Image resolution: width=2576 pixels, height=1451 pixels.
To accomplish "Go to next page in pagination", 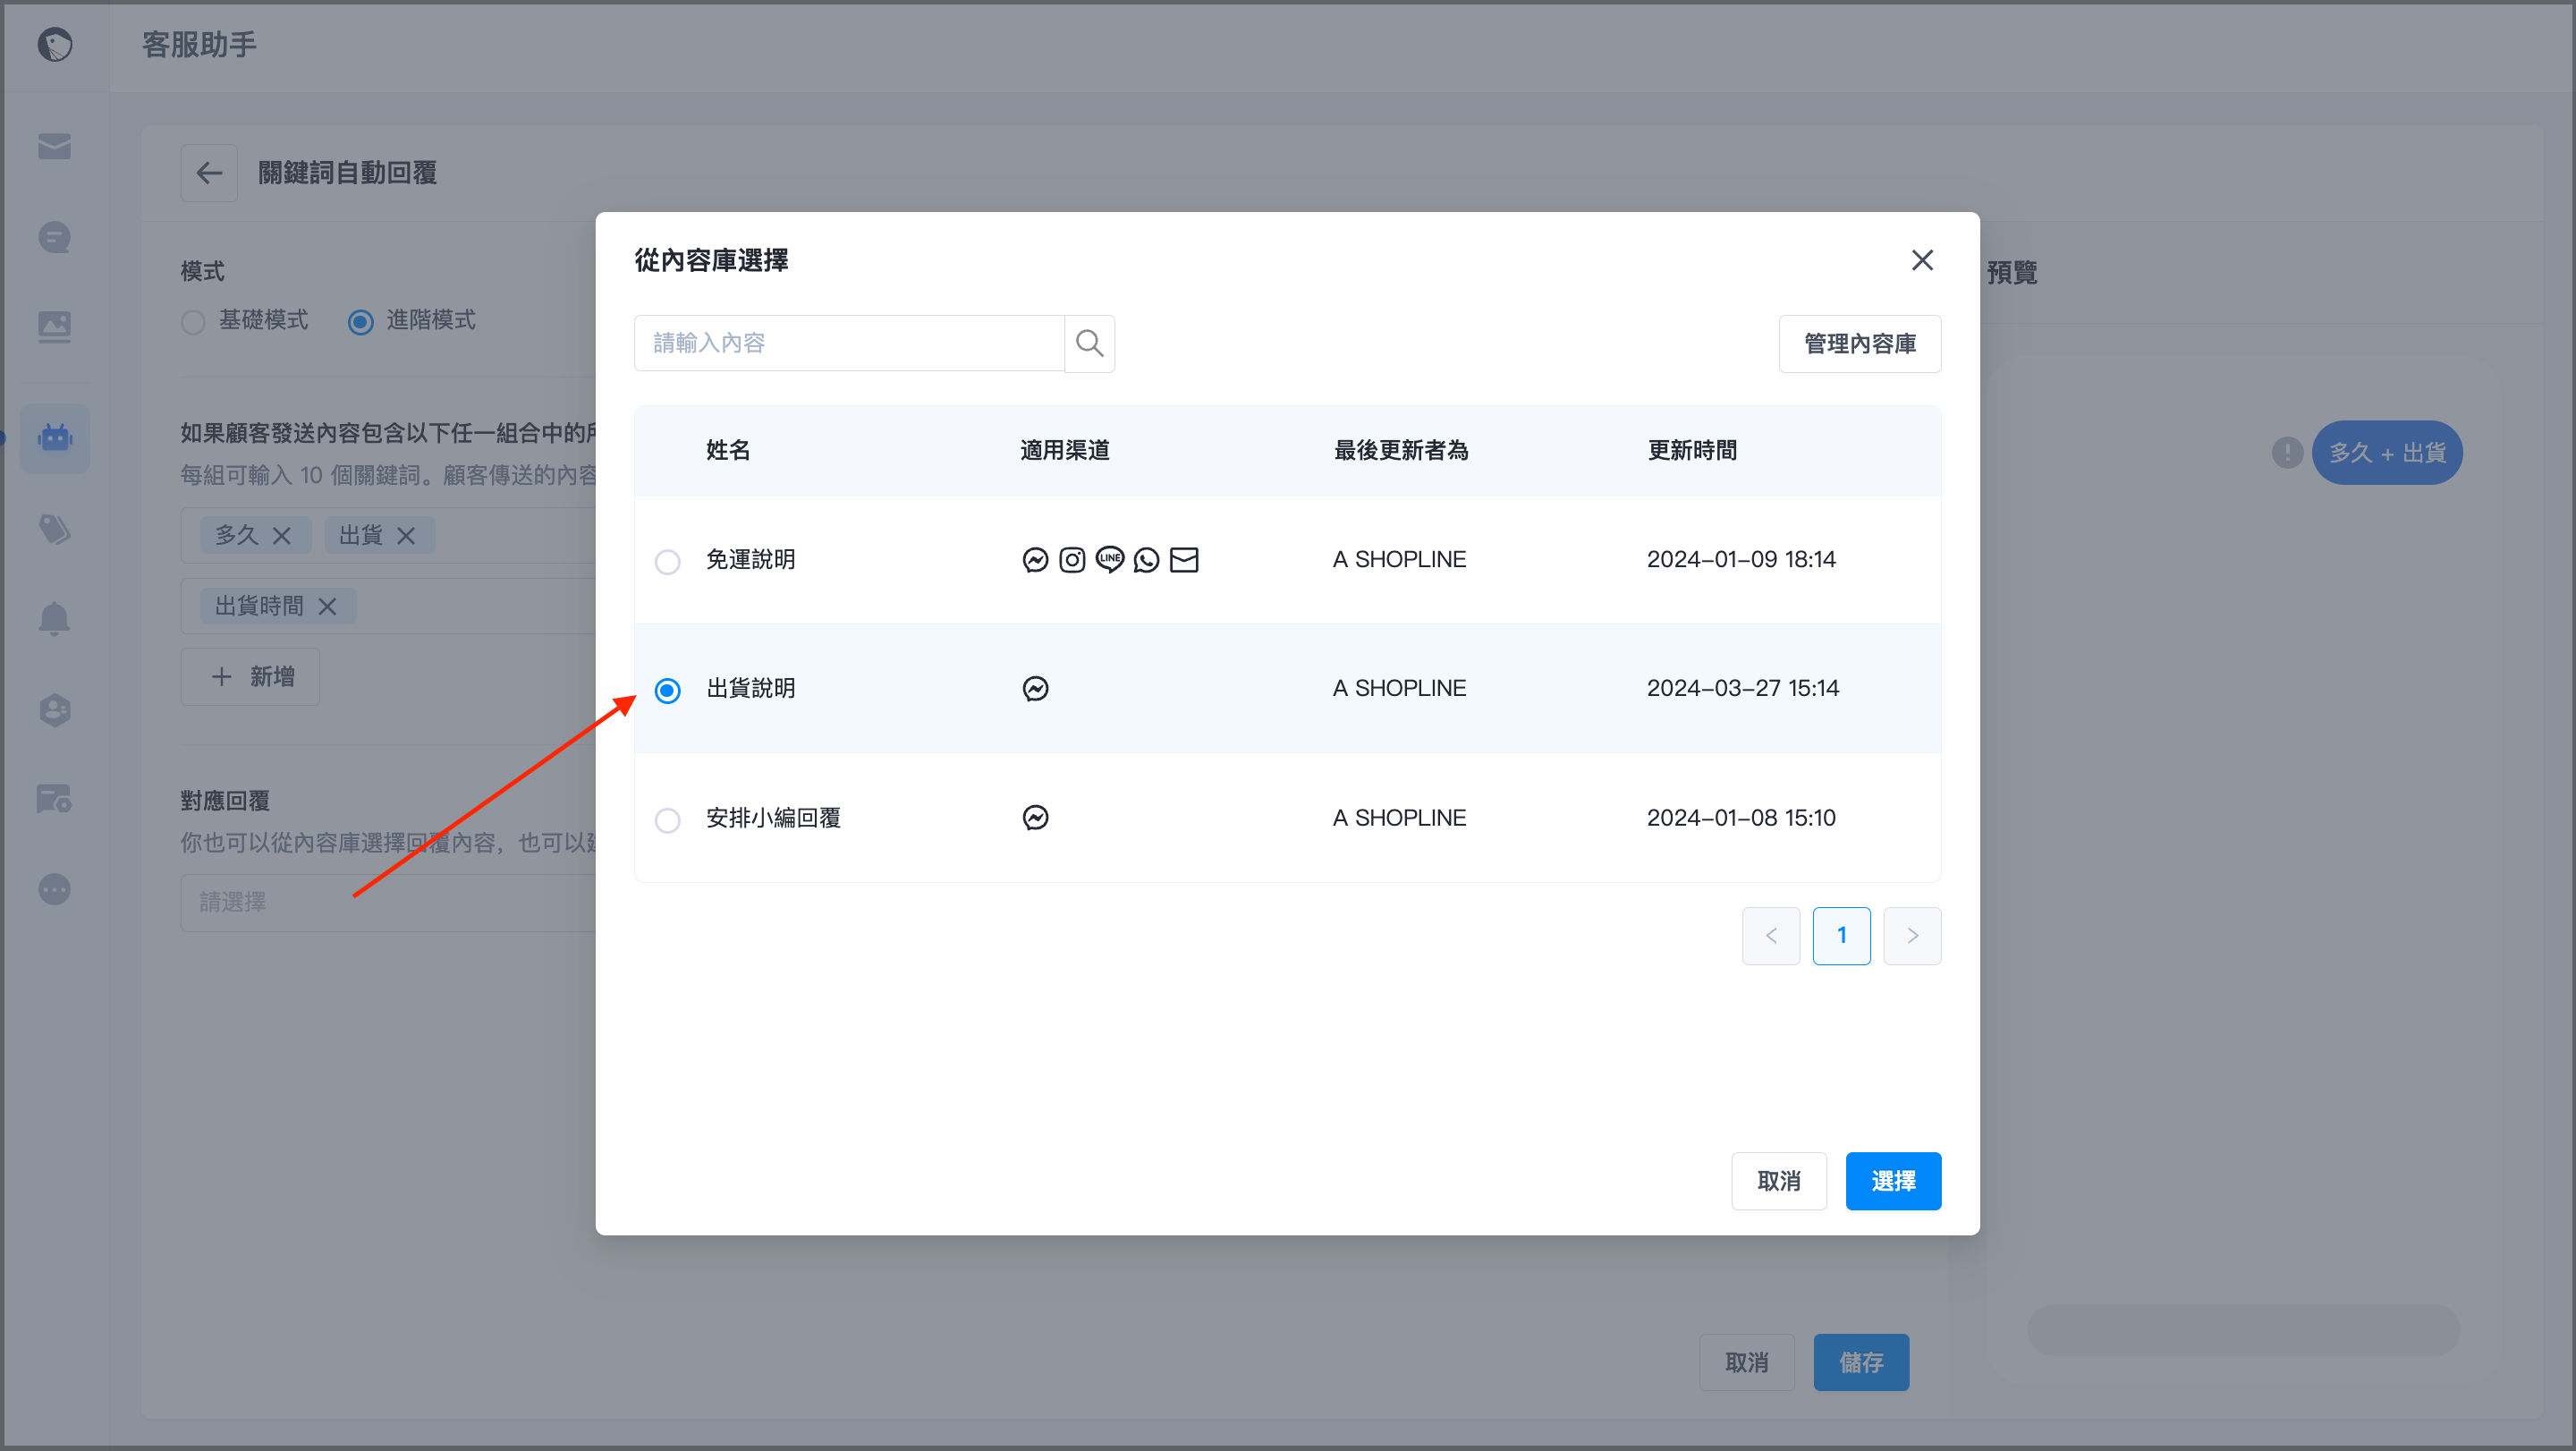I will click(x=1912, y=936).
